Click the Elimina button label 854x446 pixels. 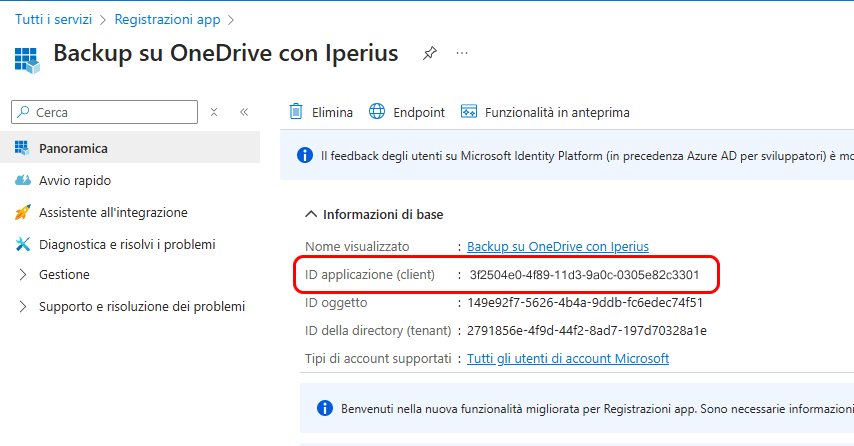(332, 112)
